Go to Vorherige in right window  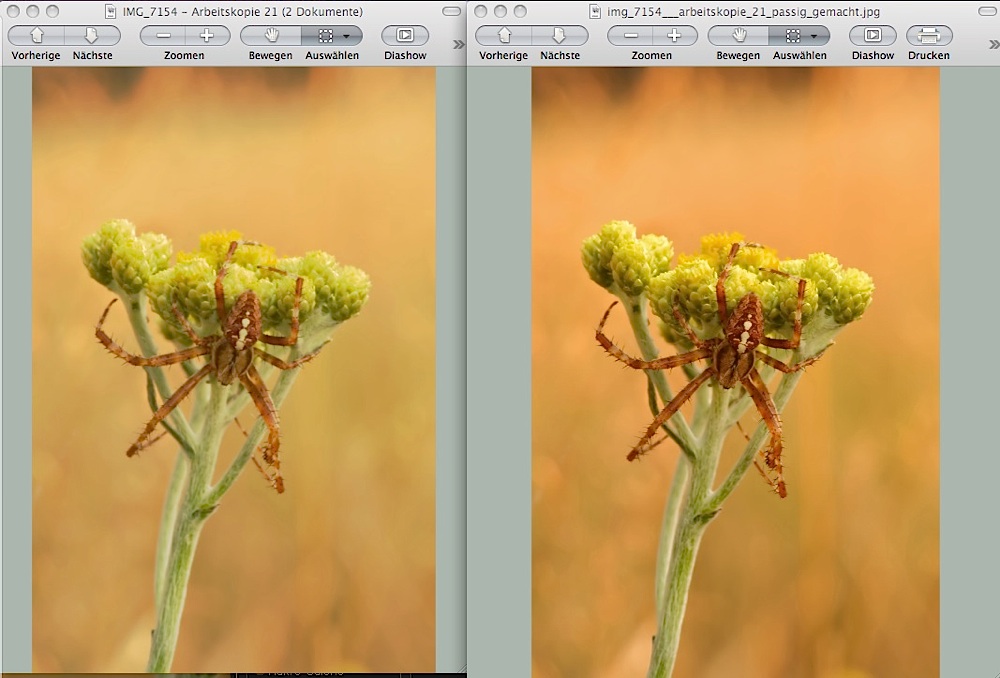pyautogui.click(x=503, y=35)
